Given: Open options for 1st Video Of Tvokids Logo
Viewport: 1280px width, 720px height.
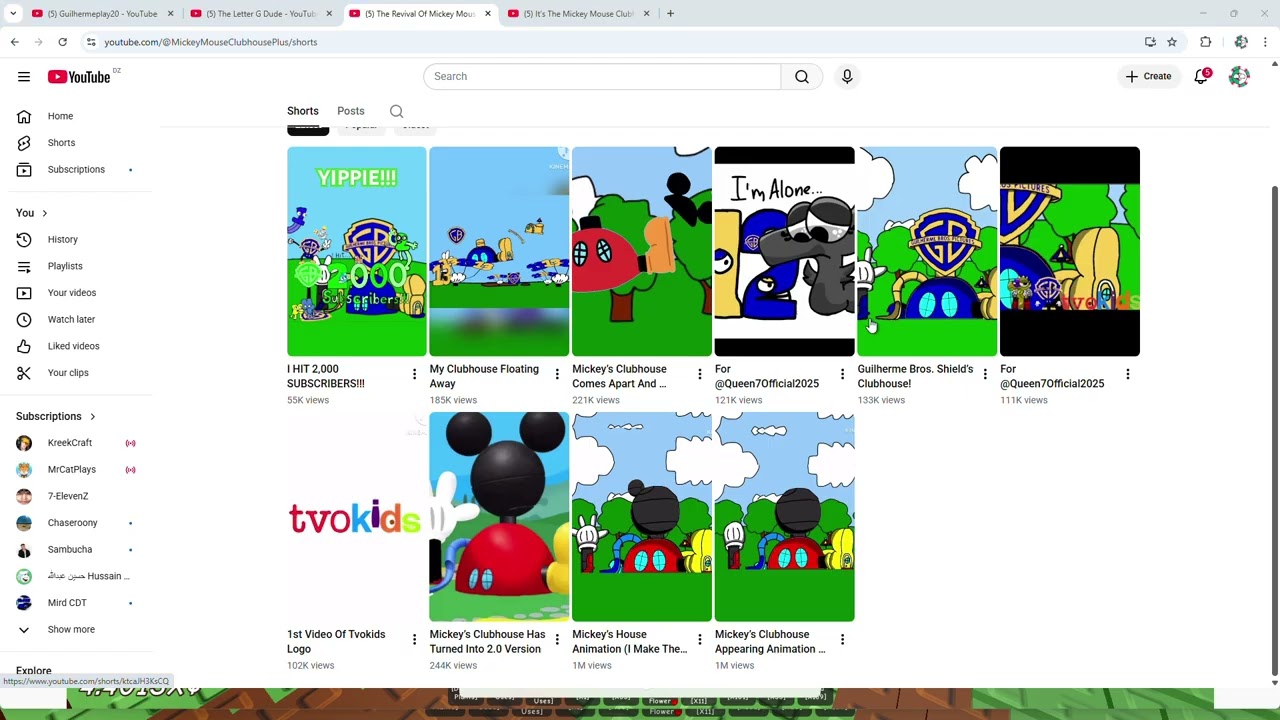Looking at the screenshot, I should click(414, 640).
